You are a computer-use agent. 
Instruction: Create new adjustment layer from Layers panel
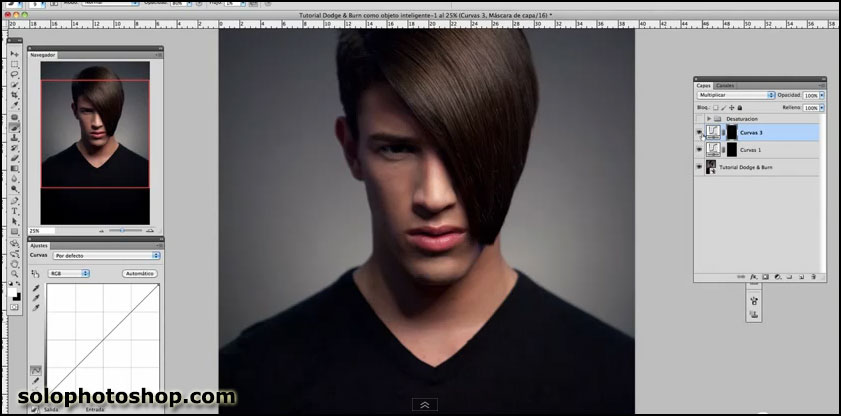pos(777,277)
